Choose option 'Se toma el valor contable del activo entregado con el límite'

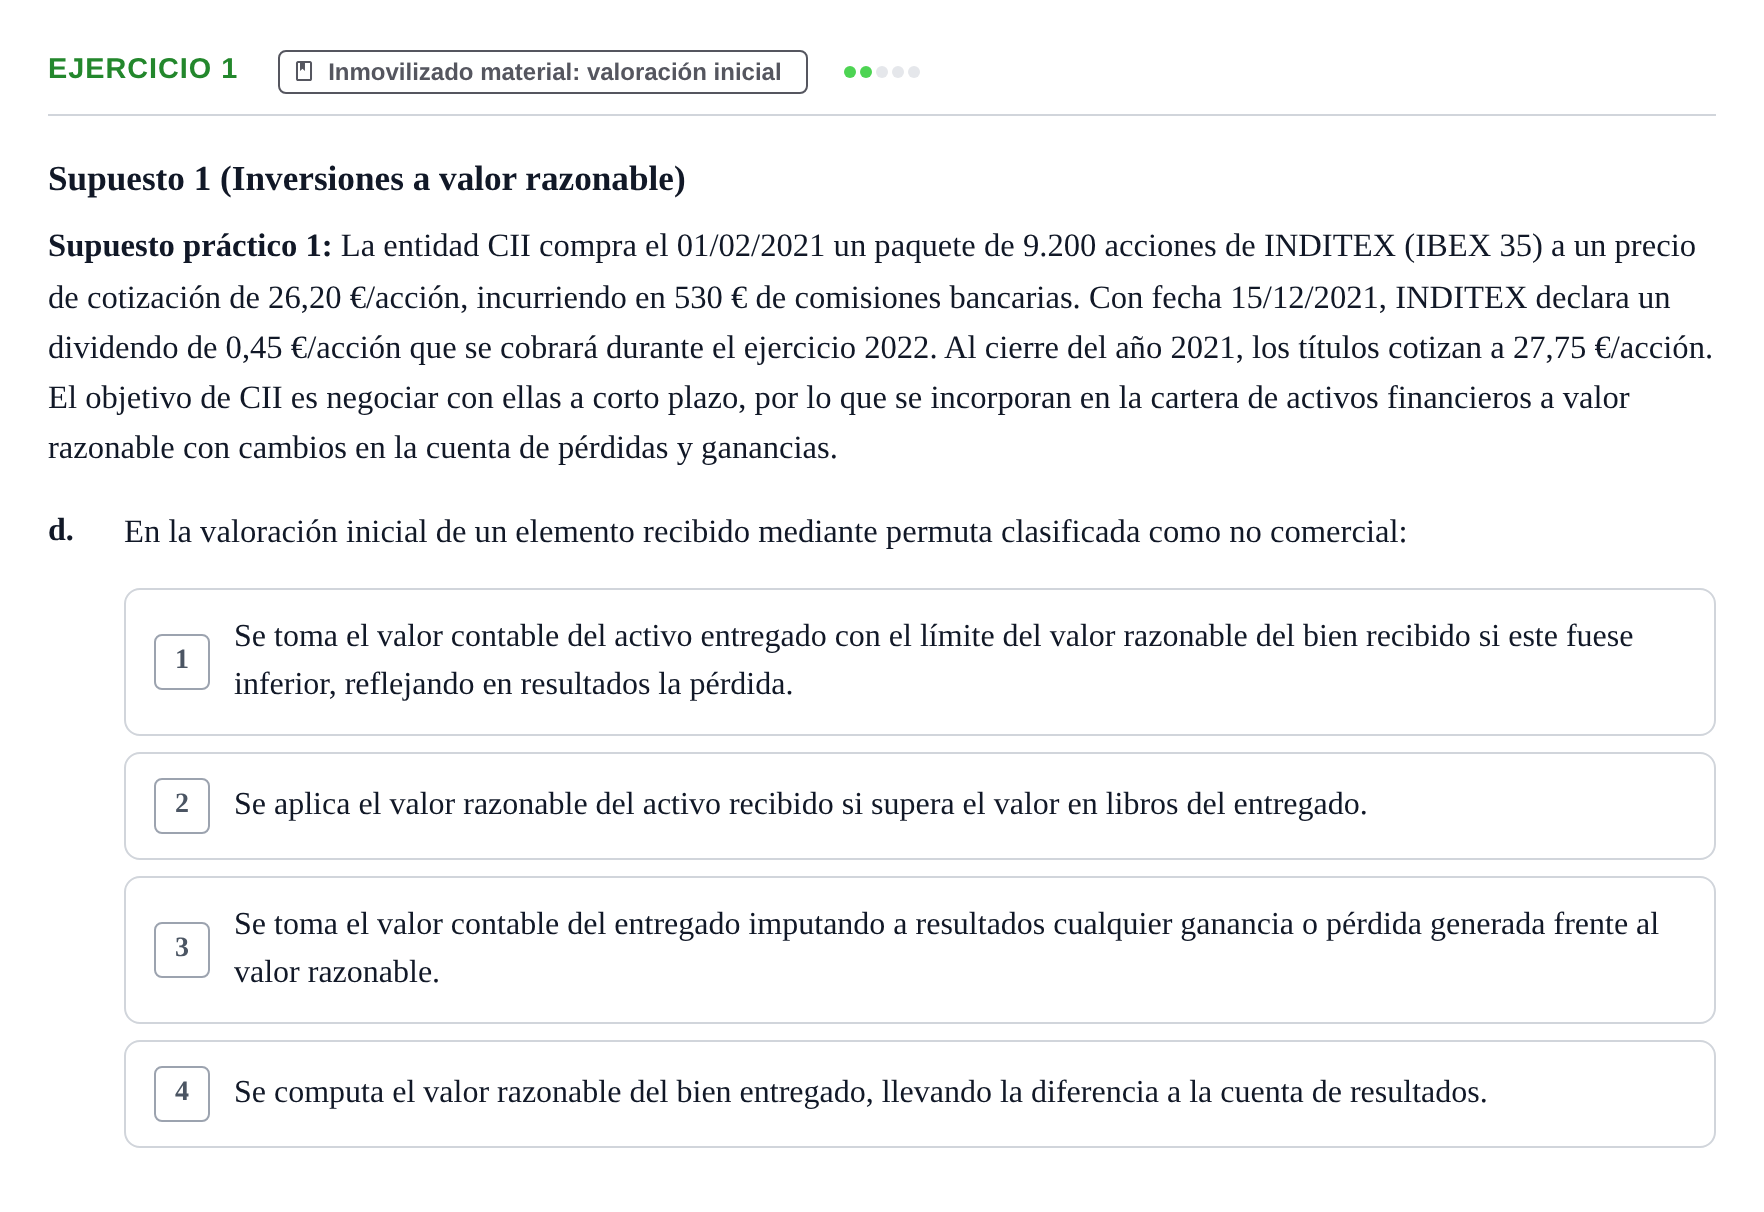[920, 662]
